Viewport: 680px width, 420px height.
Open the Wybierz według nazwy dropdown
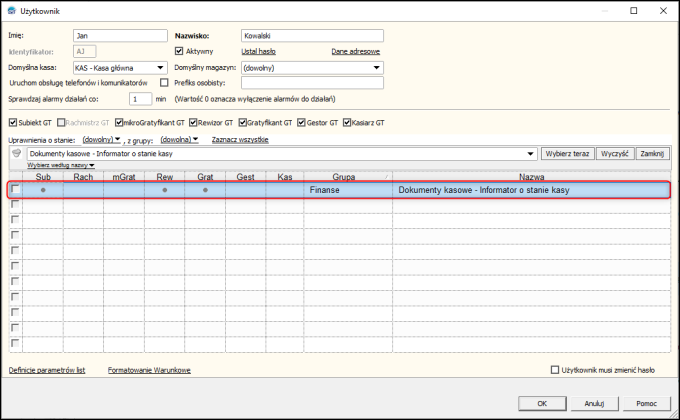pos(61,165)
